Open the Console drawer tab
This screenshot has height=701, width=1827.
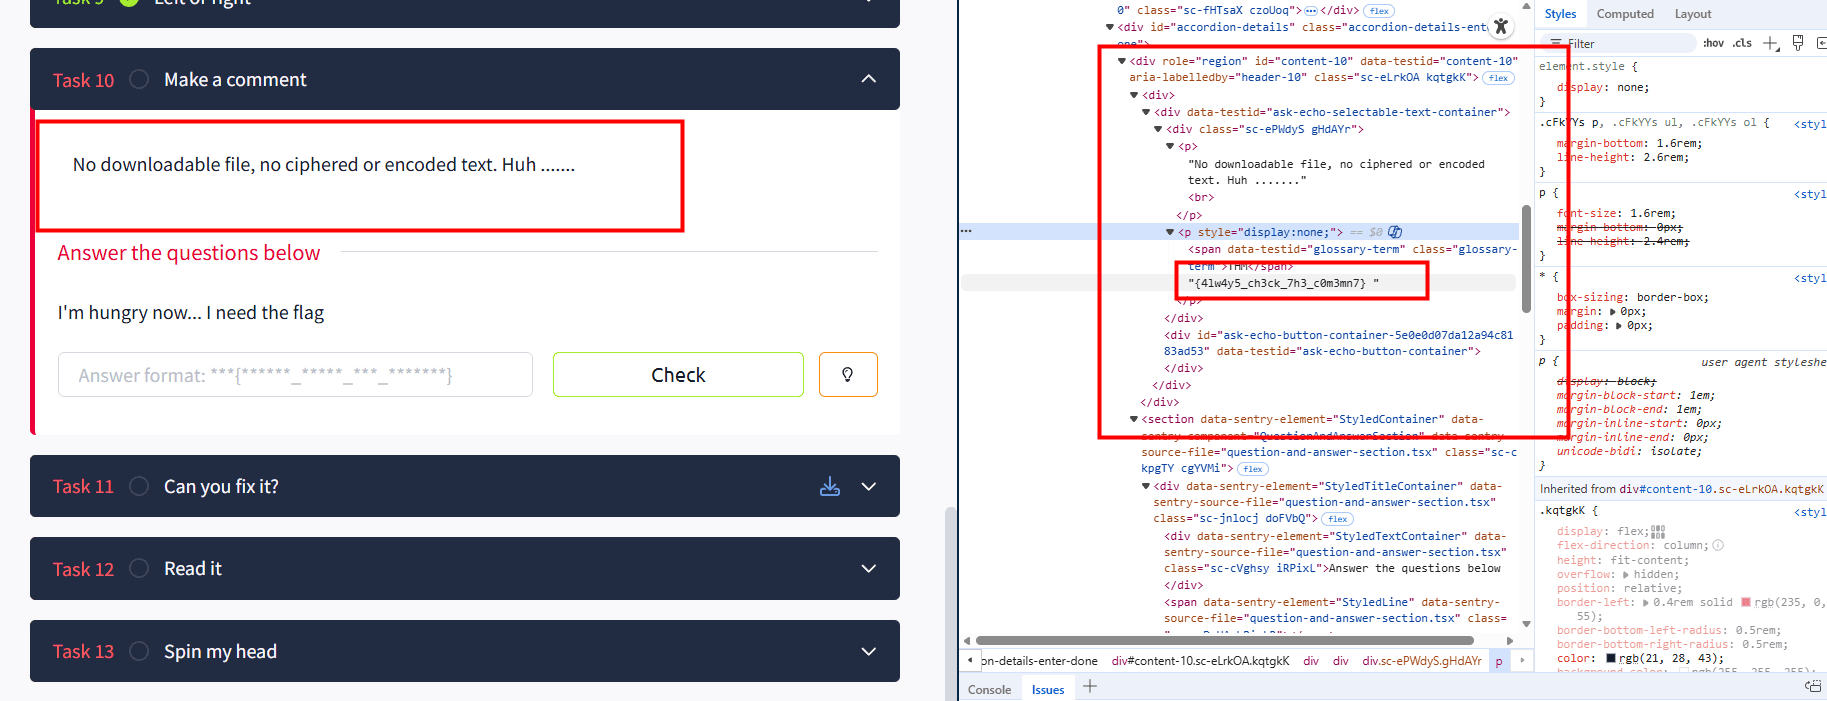point(989,689)
